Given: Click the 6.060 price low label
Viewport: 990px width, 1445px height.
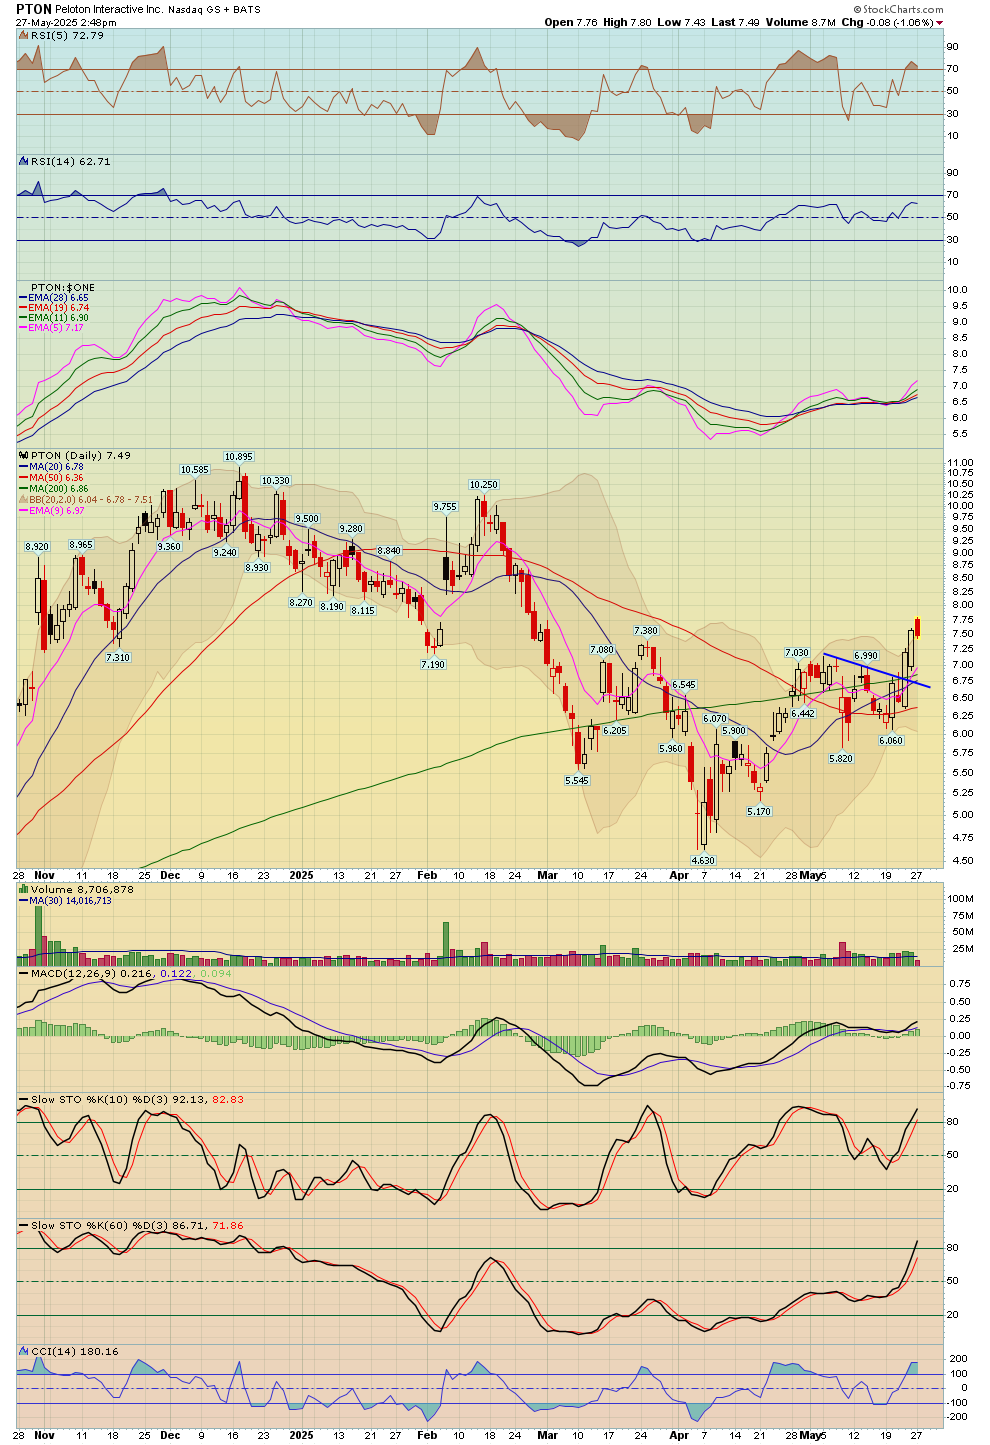Looking at the screenshot, I should click(891, 740).
